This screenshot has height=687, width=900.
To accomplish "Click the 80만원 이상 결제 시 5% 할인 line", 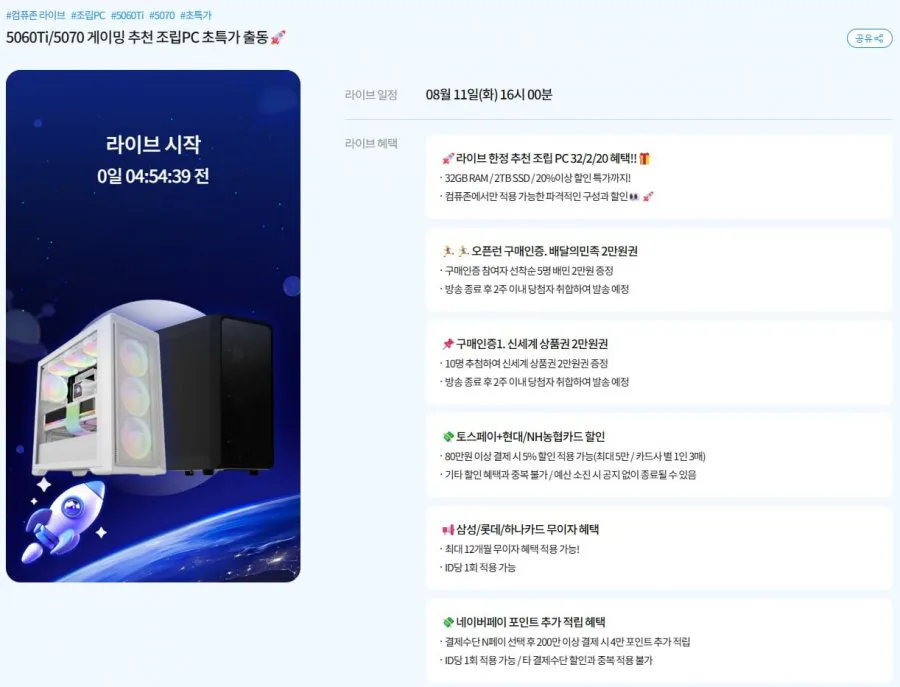I will point(575,457).
